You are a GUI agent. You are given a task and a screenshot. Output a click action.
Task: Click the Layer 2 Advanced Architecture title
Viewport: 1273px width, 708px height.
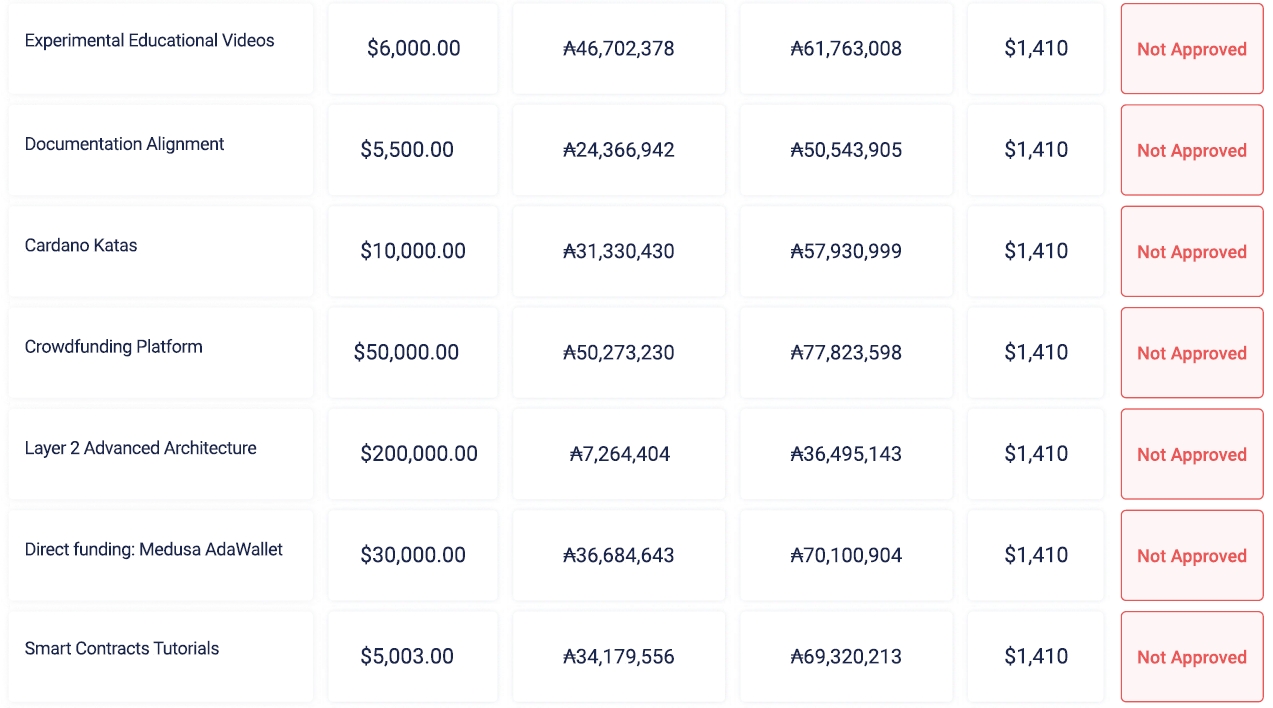coord(140,448)
